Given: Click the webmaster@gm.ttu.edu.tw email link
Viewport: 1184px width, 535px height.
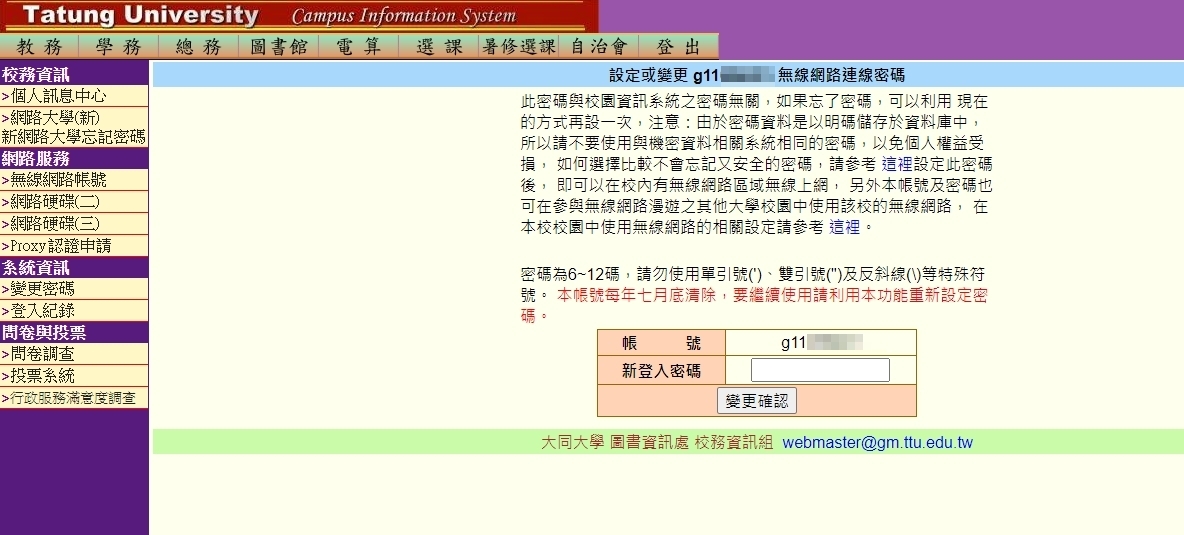Looking at the screenshot, I should click(877, 442).
